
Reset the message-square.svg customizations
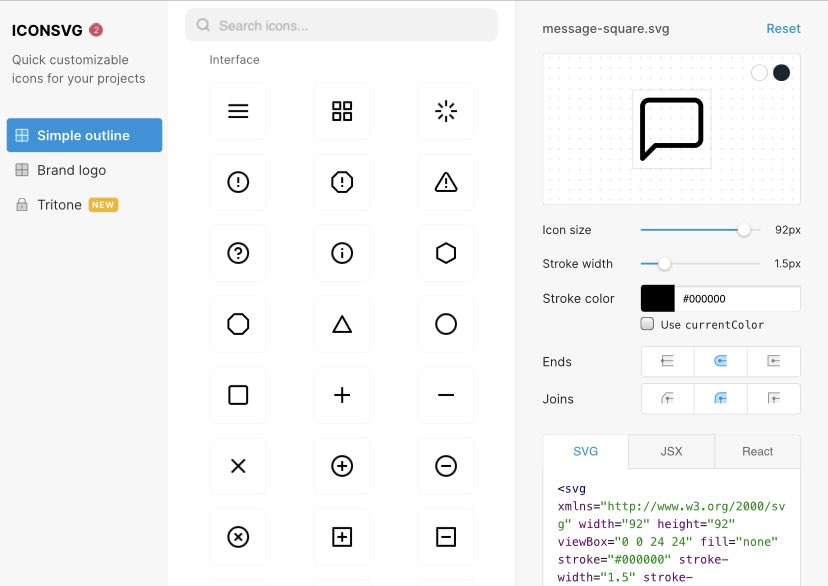click(x=783, y=28)
